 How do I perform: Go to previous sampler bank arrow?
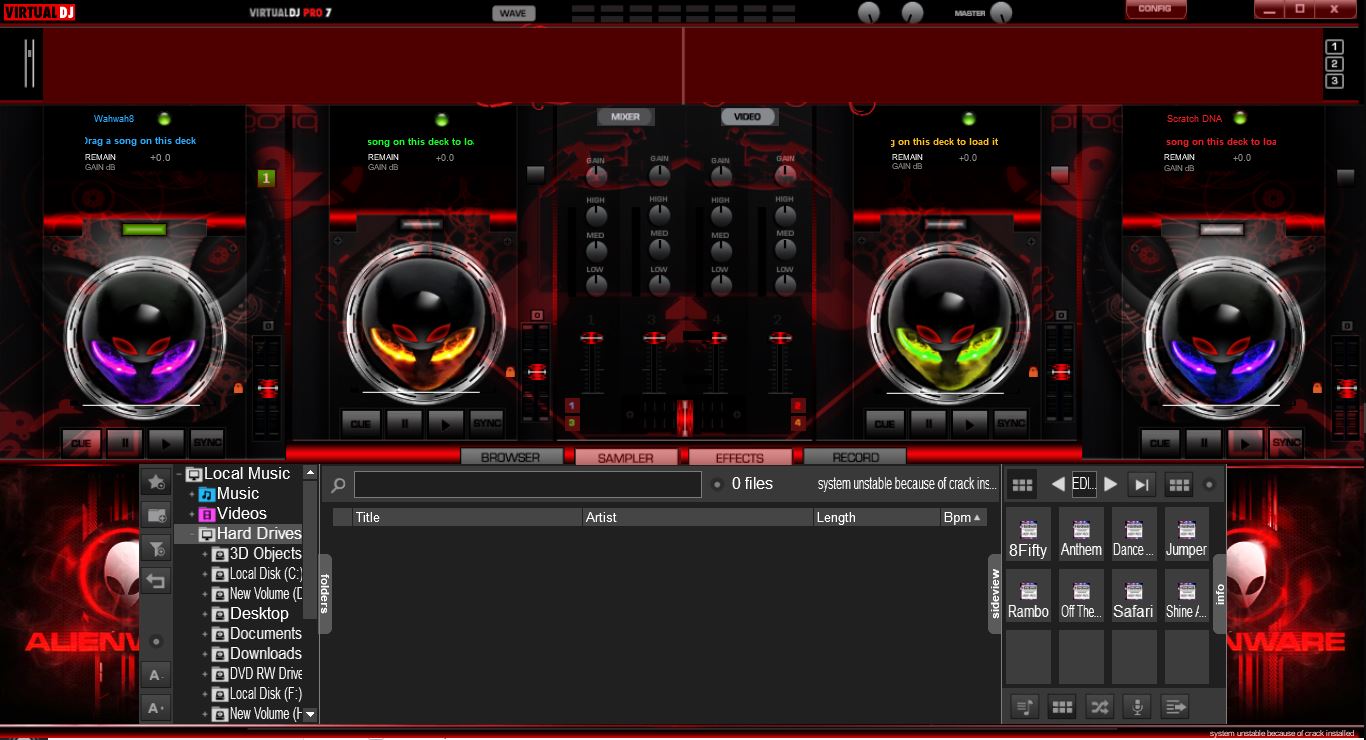point(1057,485)
